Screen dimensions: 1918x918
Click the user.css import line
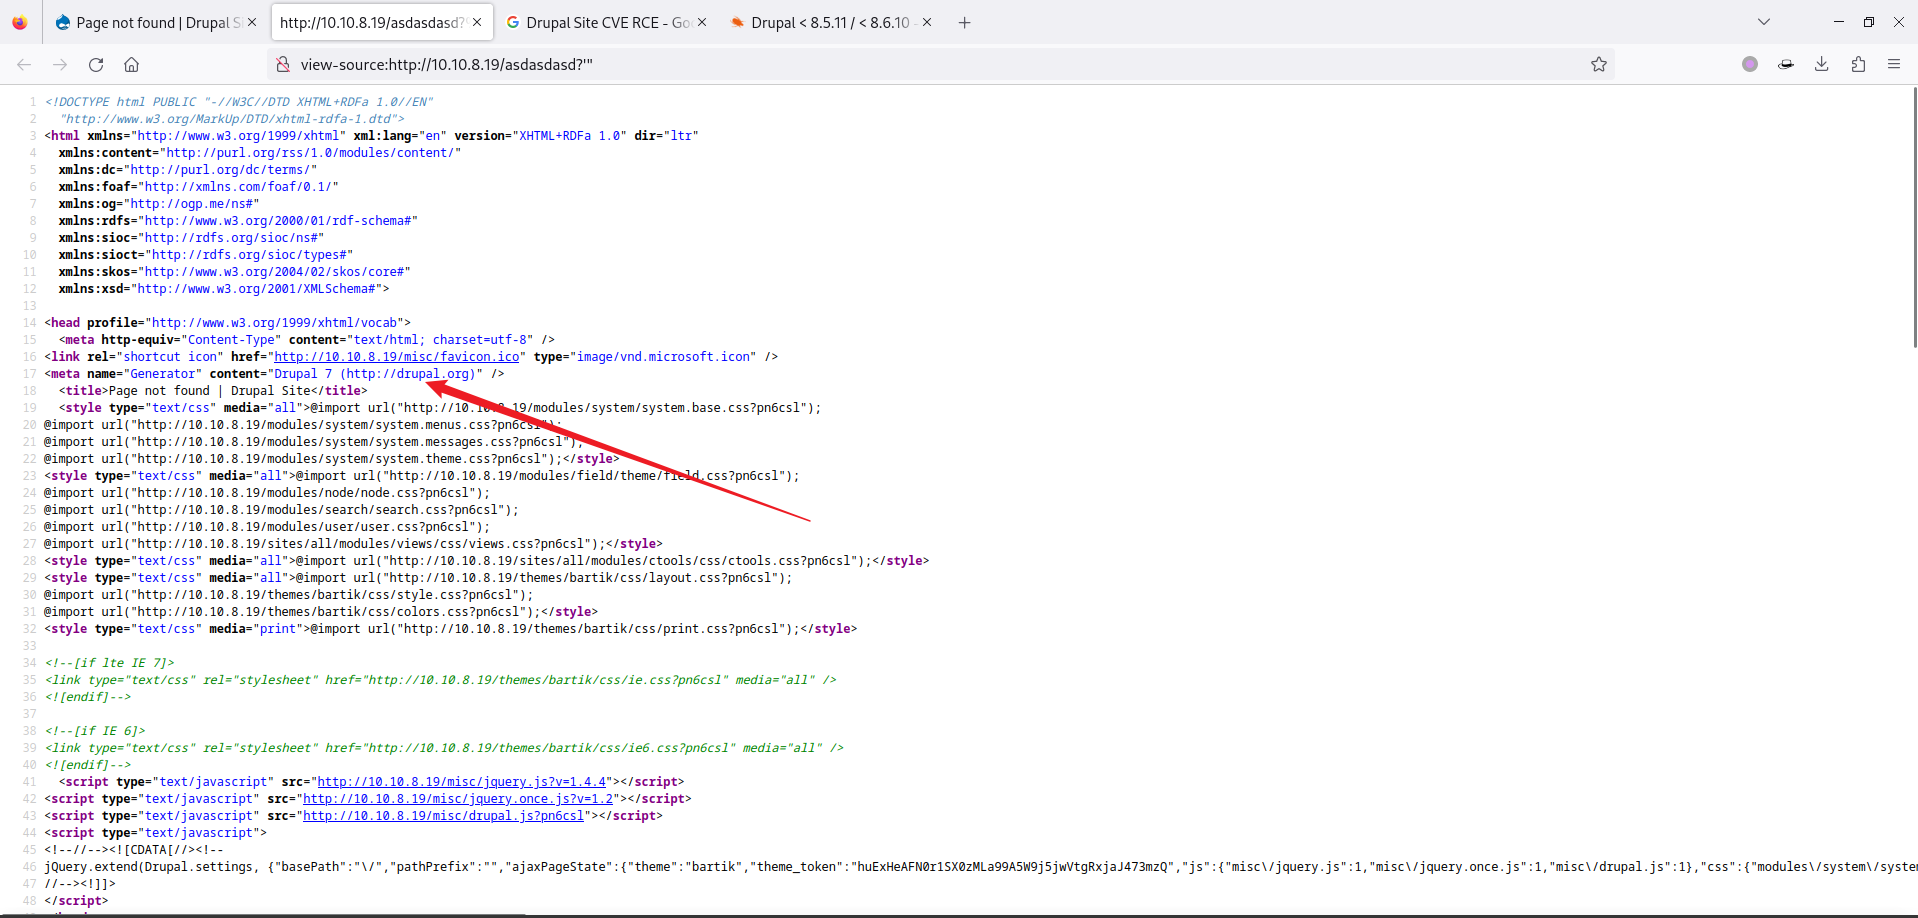(x=267, y=527)
